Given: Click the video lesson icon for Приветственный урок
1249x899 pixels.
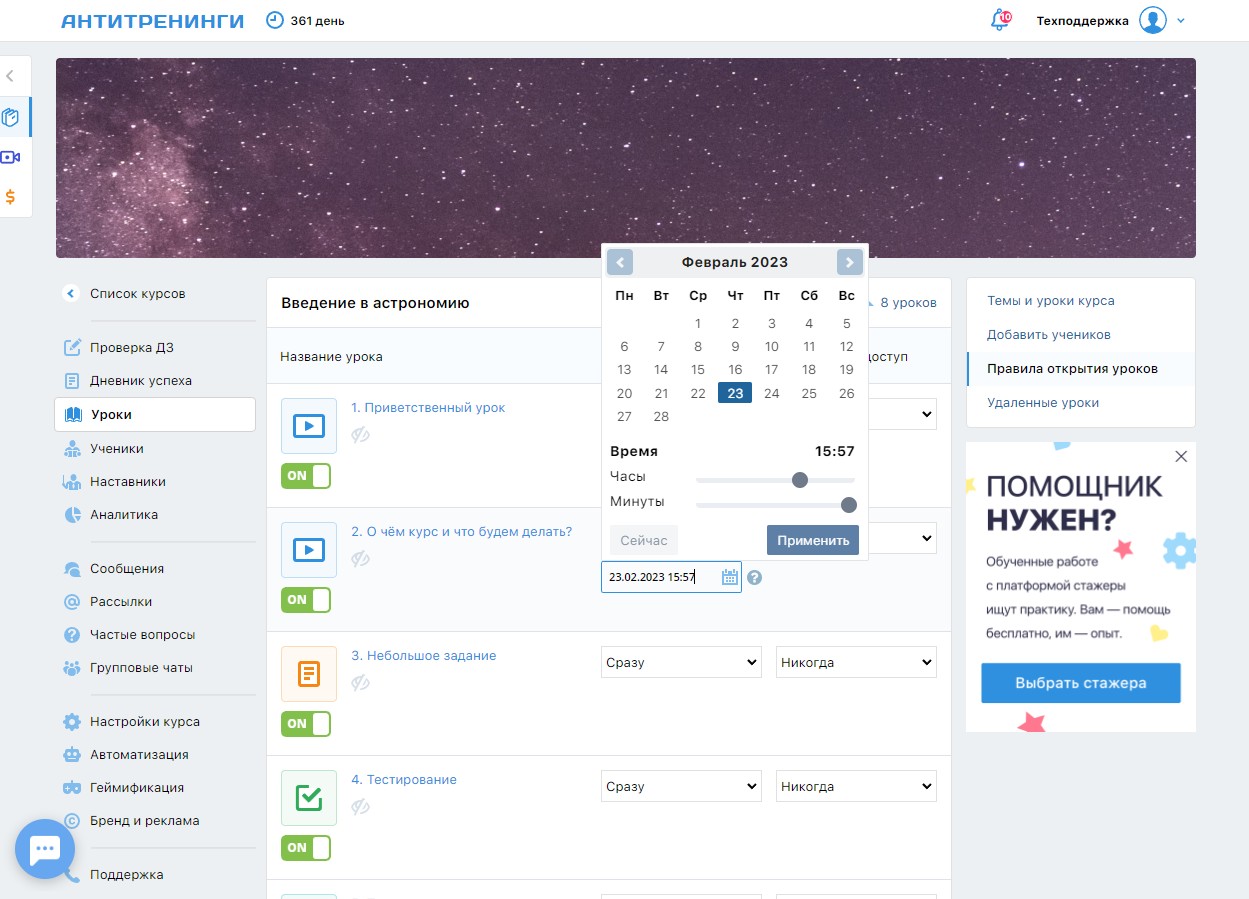Looking at the screenshot, I should [309, 426].
